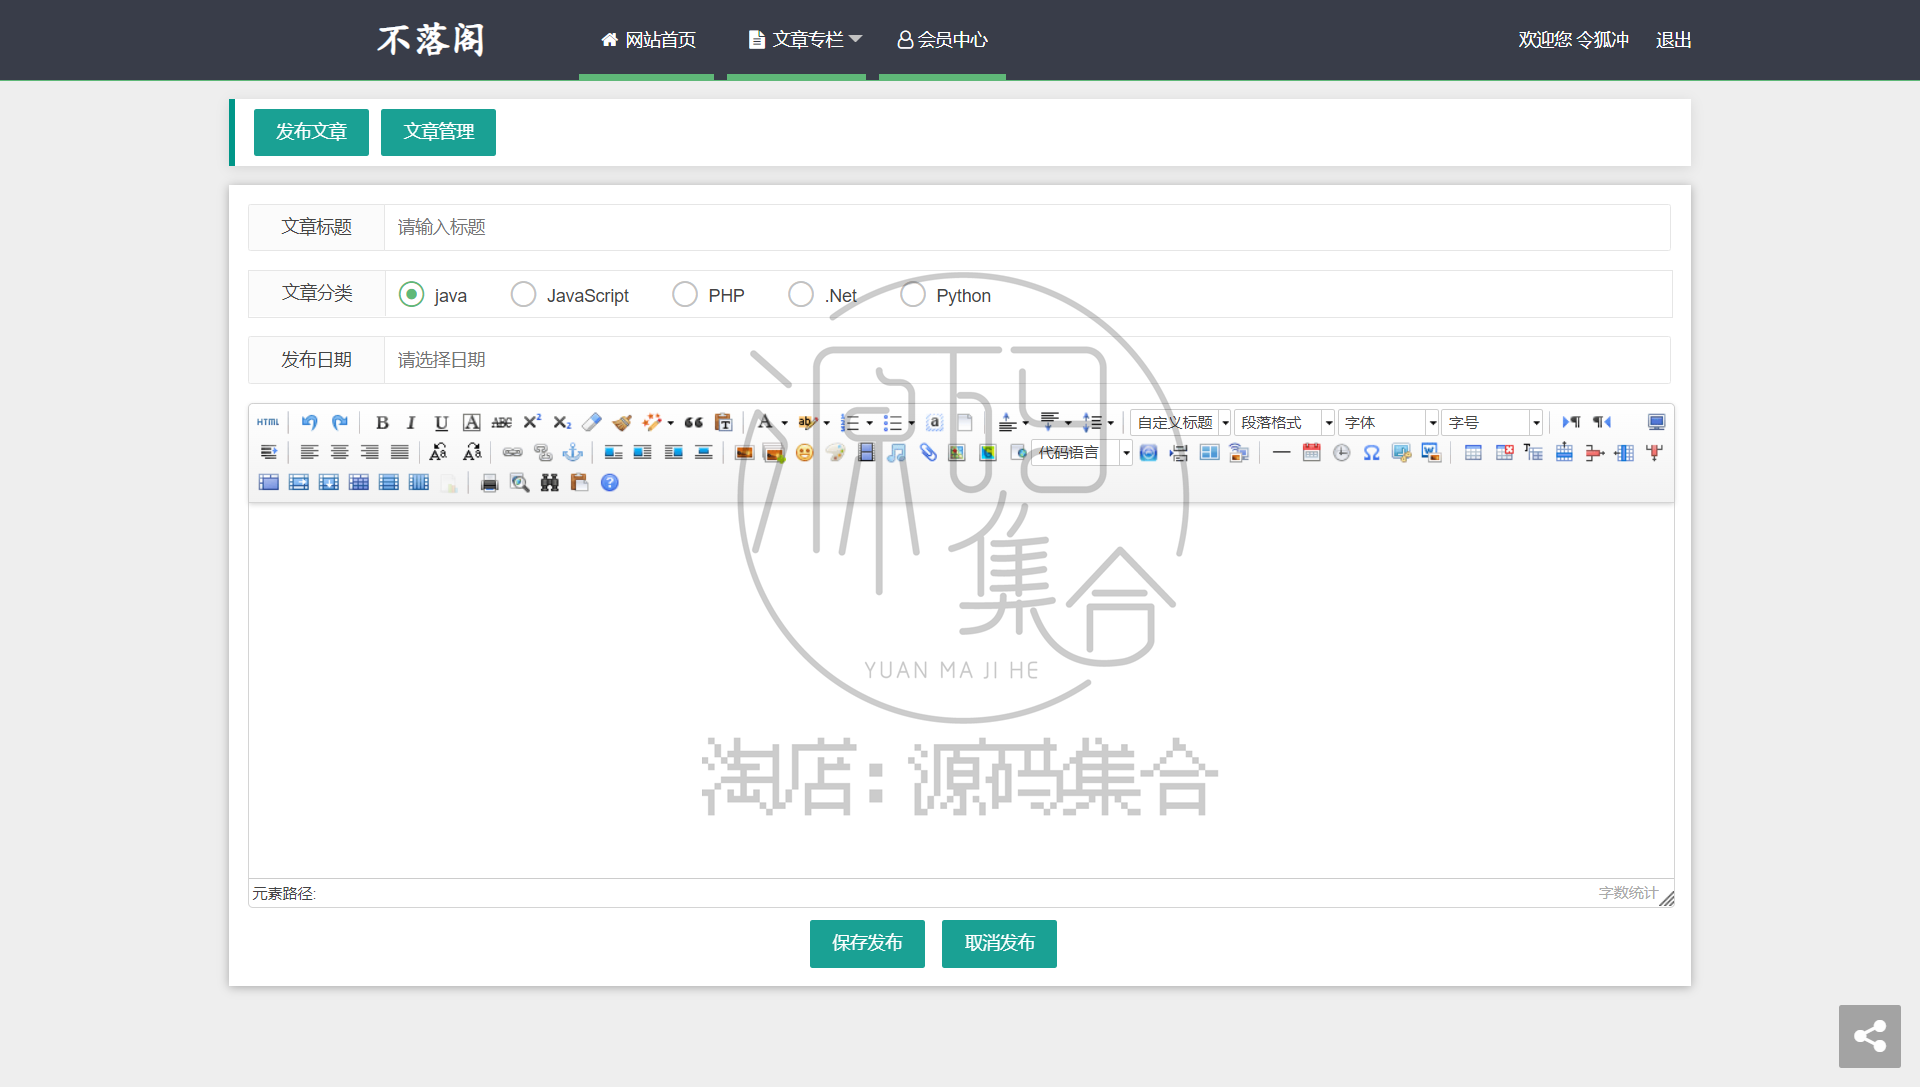Select the PHP category radio
Image resolution: width=1920 pixels, height=1087 pixels.
click(x=685, y=294)
